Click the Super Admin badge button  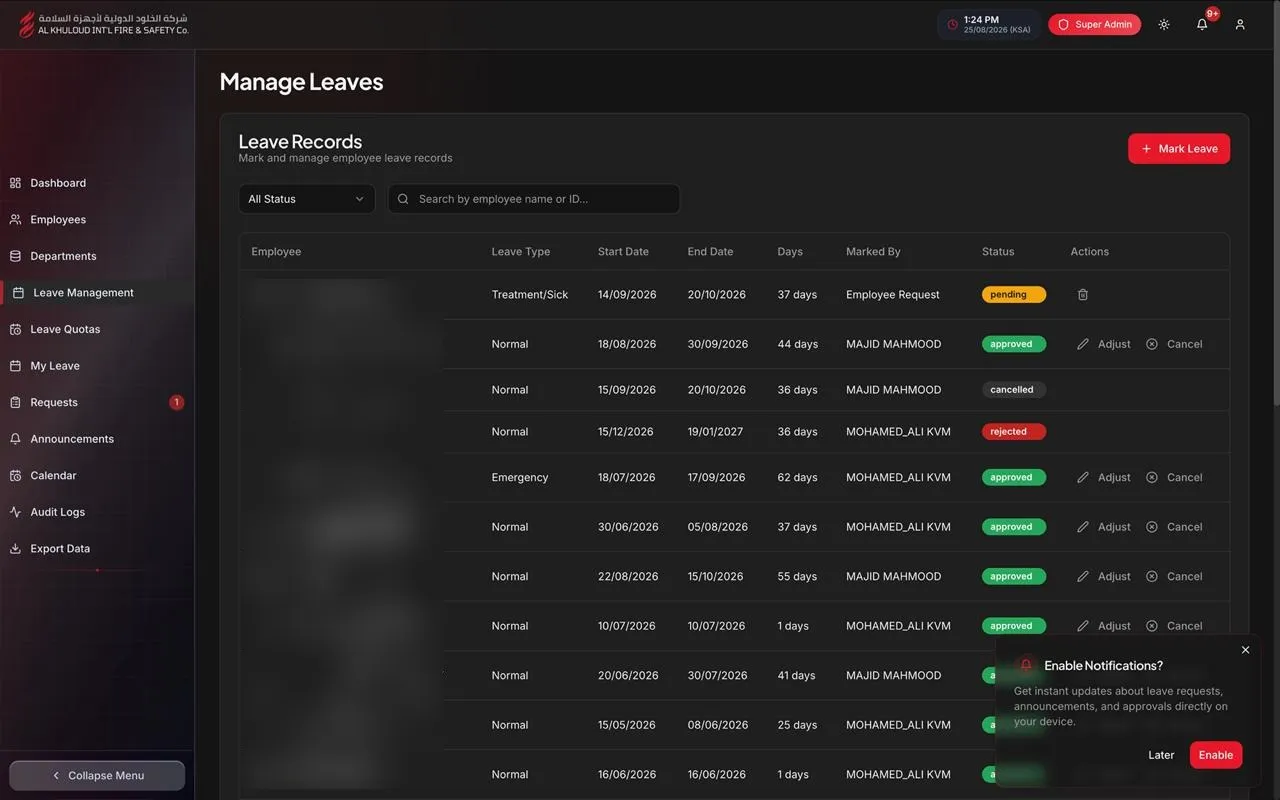(1094, 24)
